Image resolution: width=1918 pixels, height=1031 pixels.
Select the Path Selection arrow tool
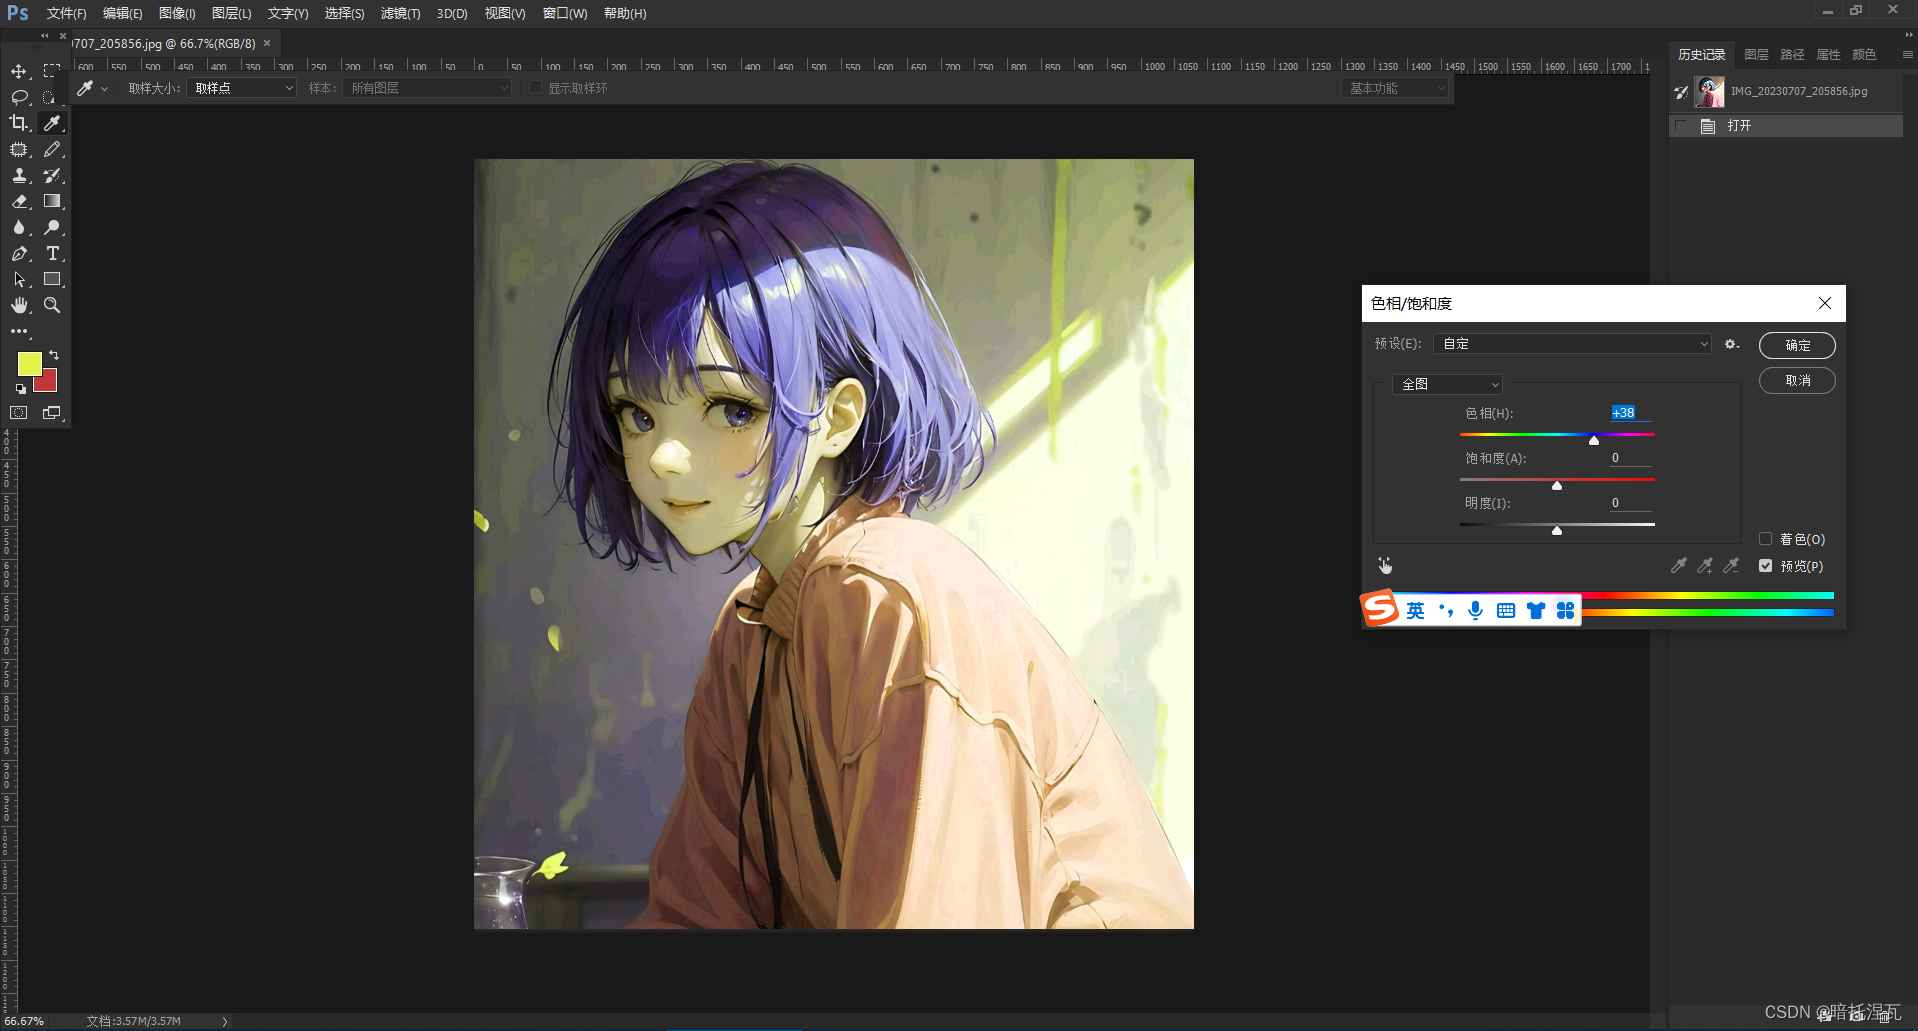19,279
